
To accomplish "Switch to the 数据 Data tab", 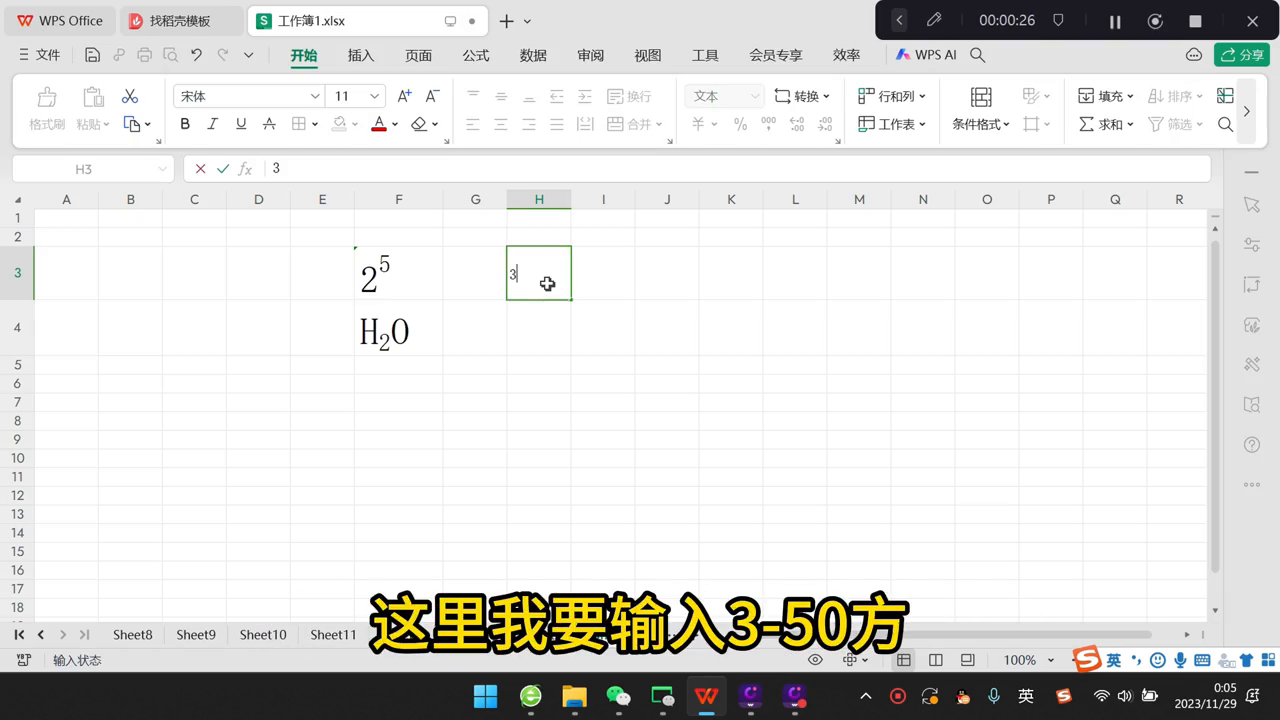I will coord(533,55).
